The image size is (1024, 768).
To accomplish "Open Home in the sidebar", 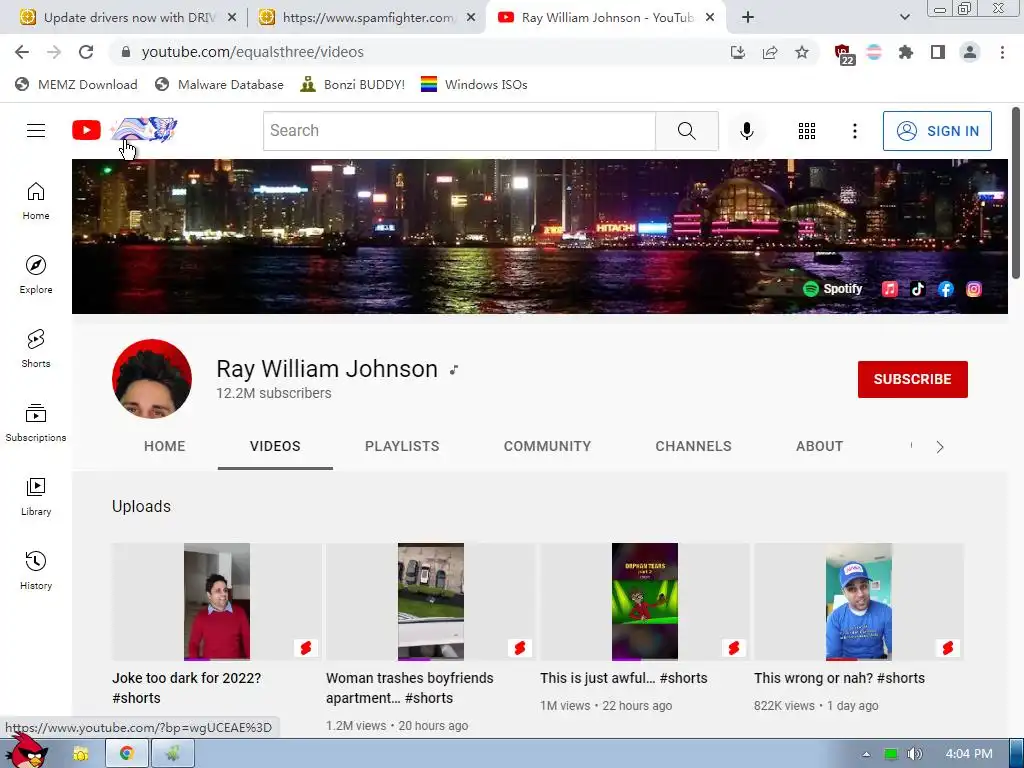I will 36,200.
